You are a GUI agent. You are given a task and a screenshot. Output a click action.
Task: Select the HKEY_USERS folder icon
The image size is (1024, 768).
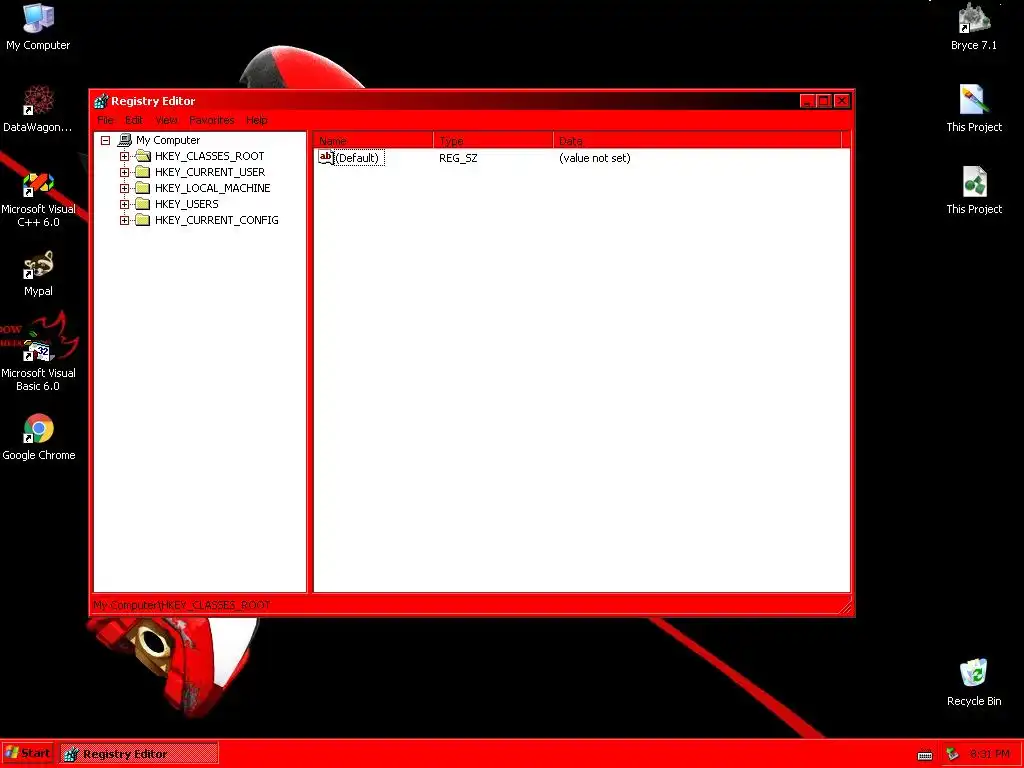(x=142, y=204)
